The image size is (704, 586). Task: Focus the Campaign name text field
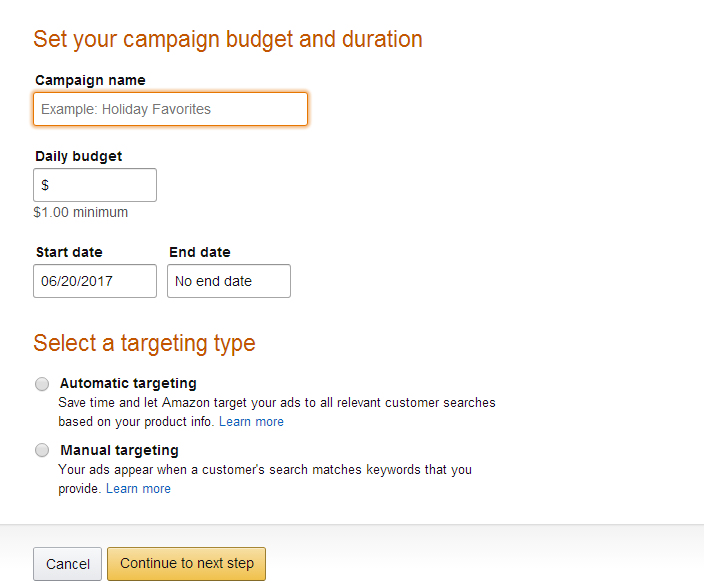[x=170, y=109]
